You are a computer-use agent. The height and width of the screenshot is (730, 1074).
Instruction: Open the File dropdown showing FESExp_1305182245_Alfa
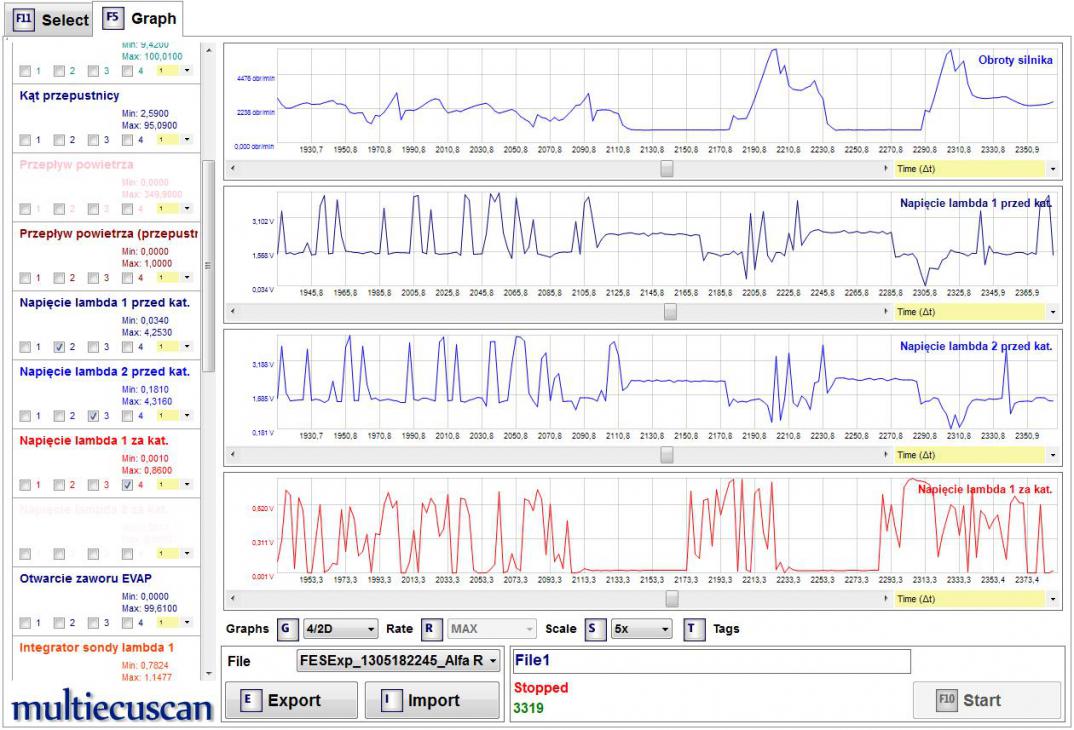pos(398,661)
